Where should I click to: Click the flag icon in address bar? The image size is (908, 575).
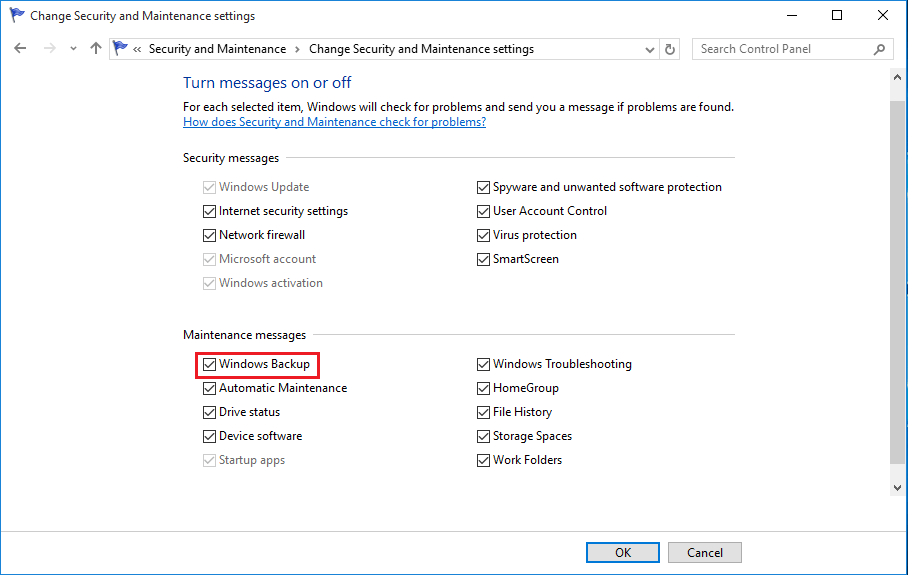121,49
